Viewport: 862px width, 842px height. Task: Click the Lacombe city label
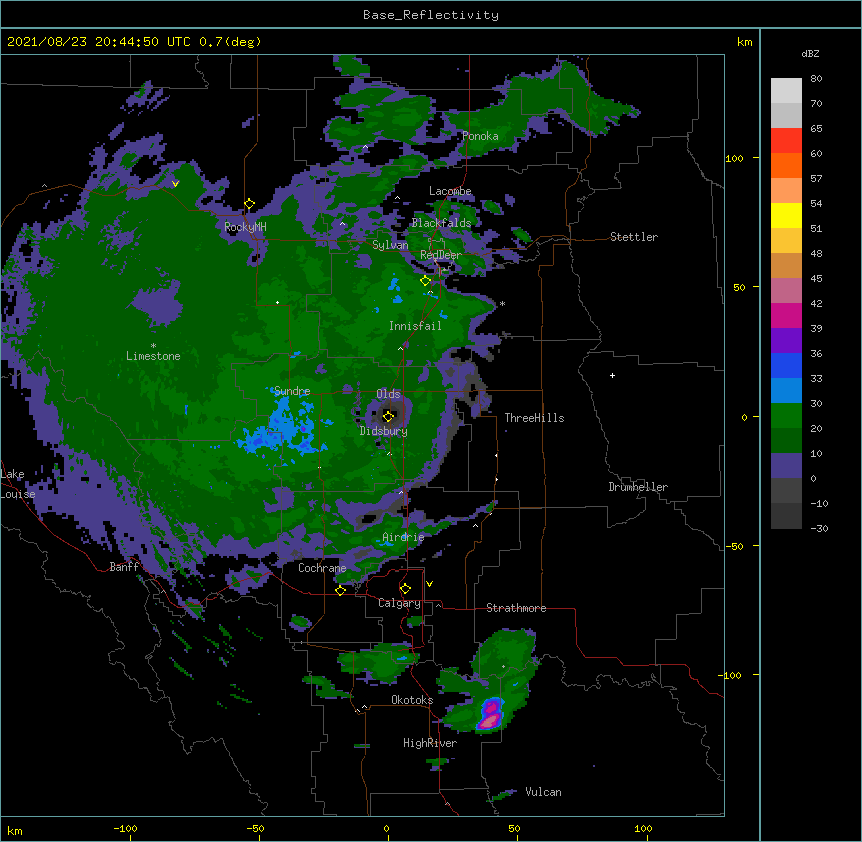coord(450,191)
